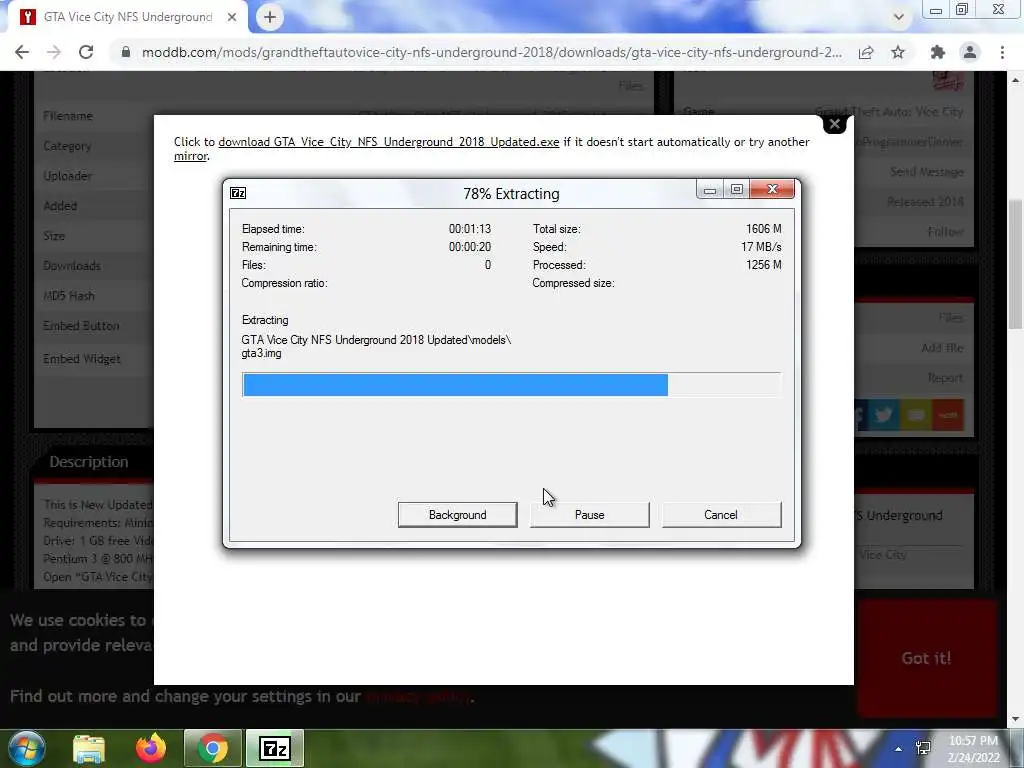Open the Windows Start menu
This screenshot has height=768, width=1024.
click(x=27, y=748)
